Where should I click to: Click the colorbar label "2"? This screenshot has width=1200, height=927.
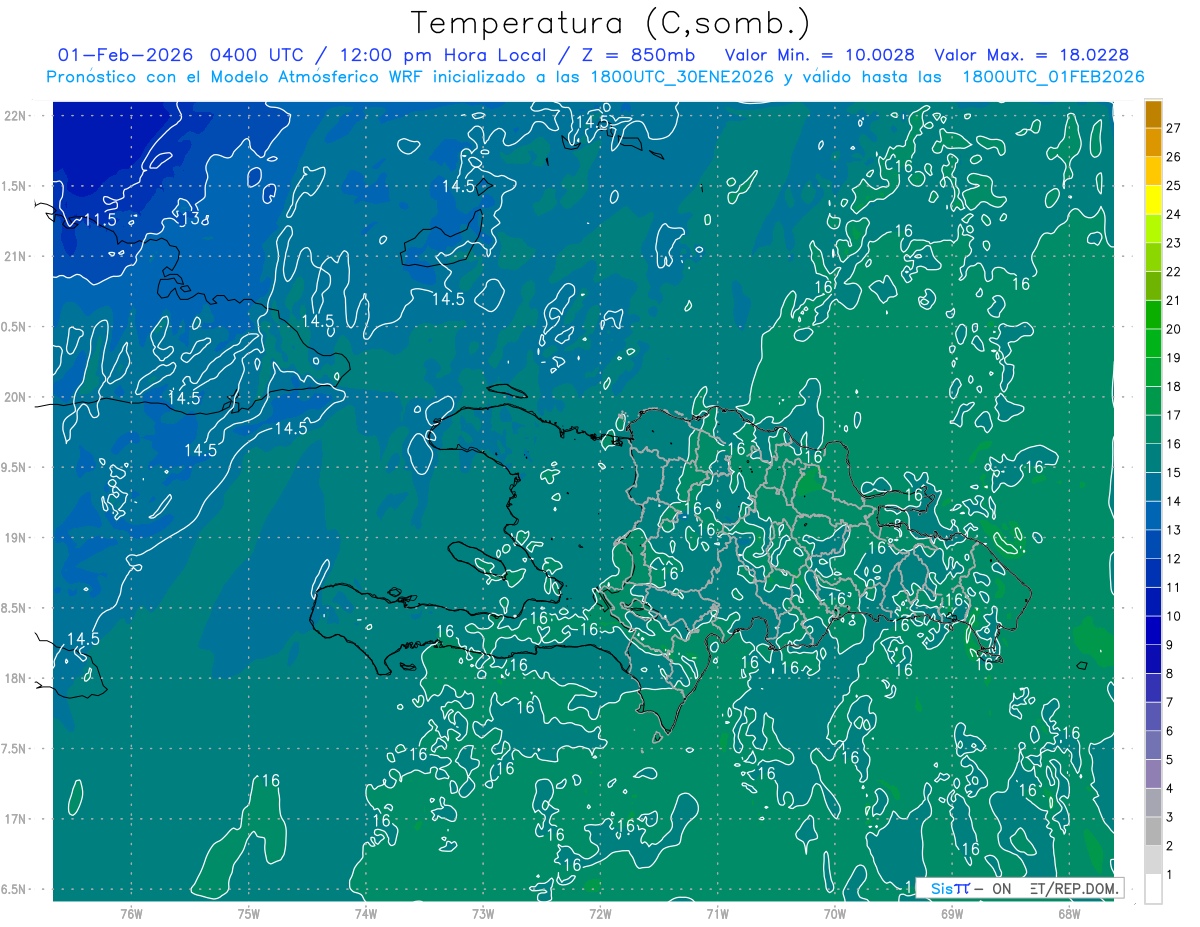tap(1169, 846)
